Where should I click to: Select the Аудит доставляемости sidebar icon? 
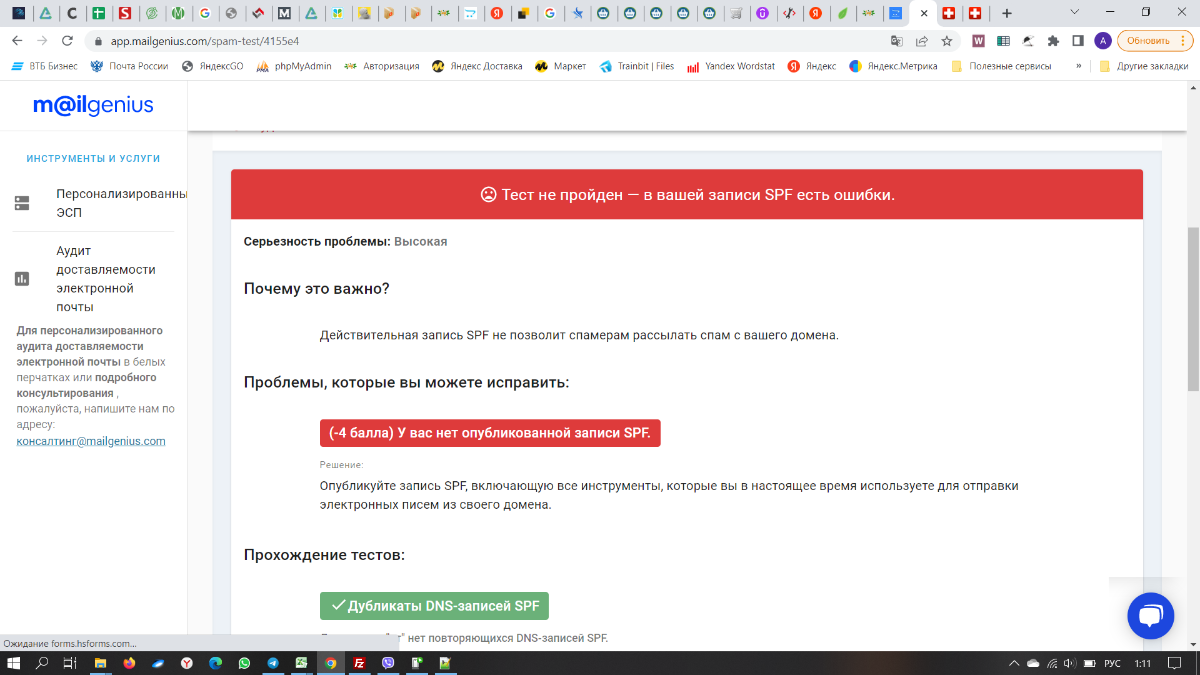(21, 278)
